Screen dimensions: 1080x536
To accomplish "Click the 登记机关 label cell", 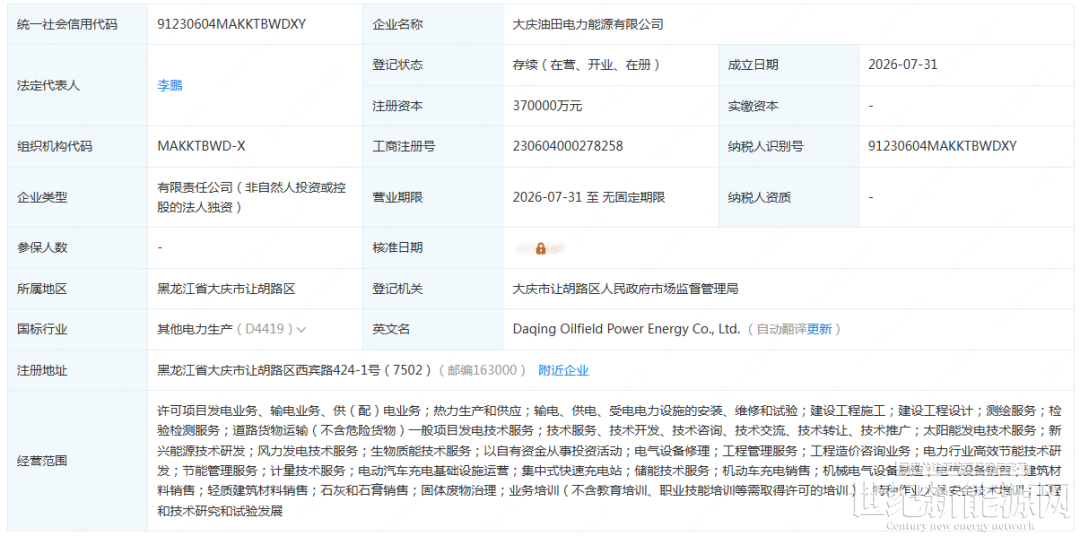I will tap(433, 289).
